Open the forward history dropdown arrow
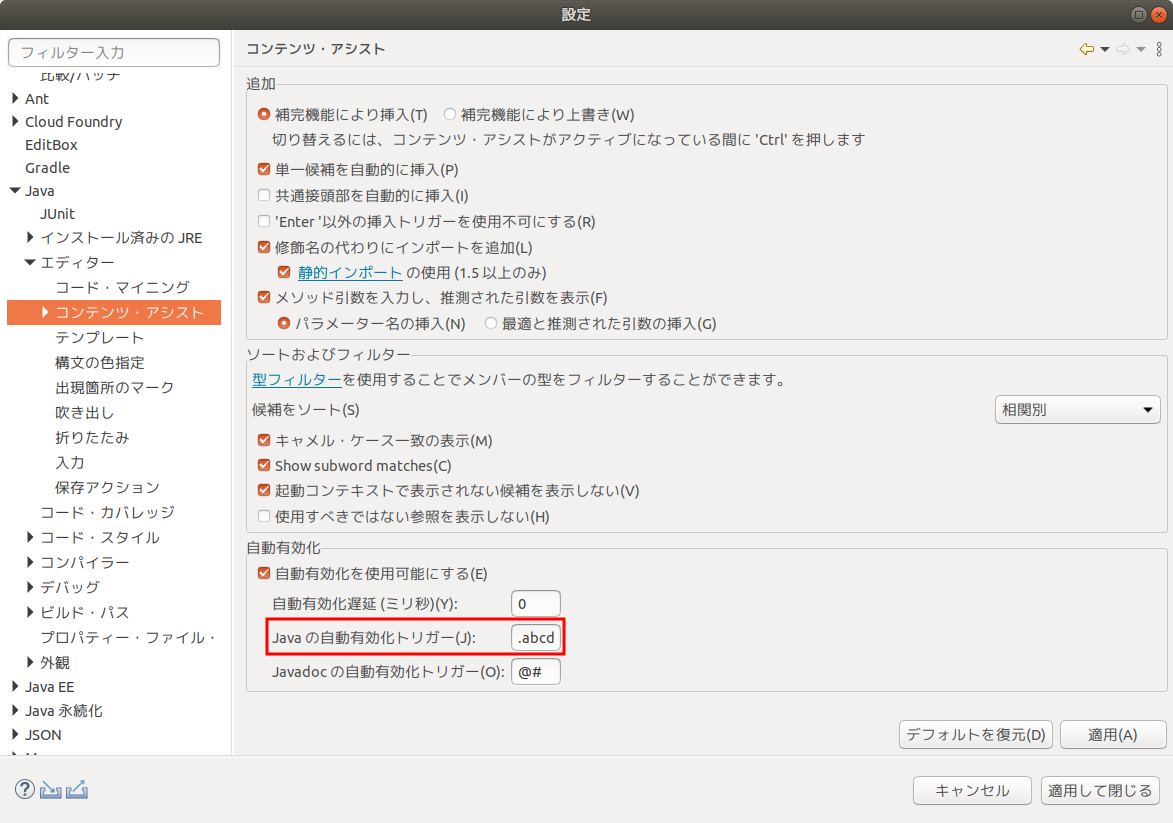 1141,49
